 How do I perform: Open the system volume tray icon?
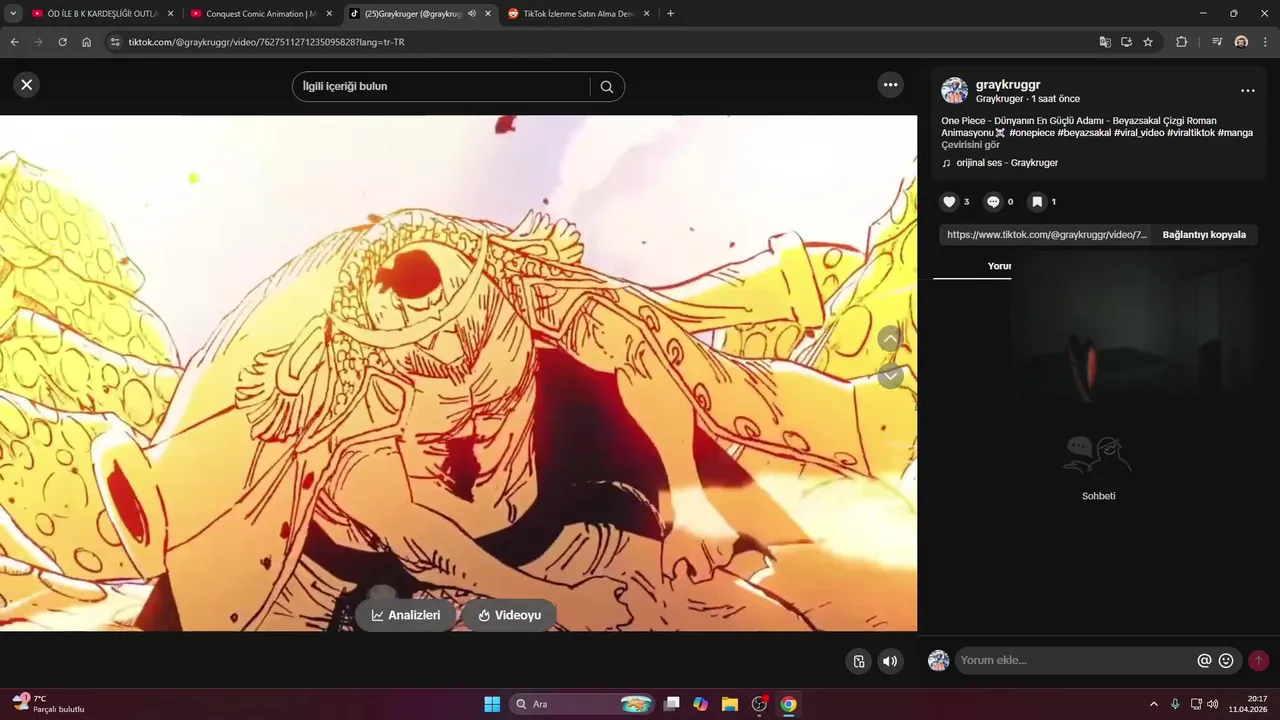click(1213, 704)
